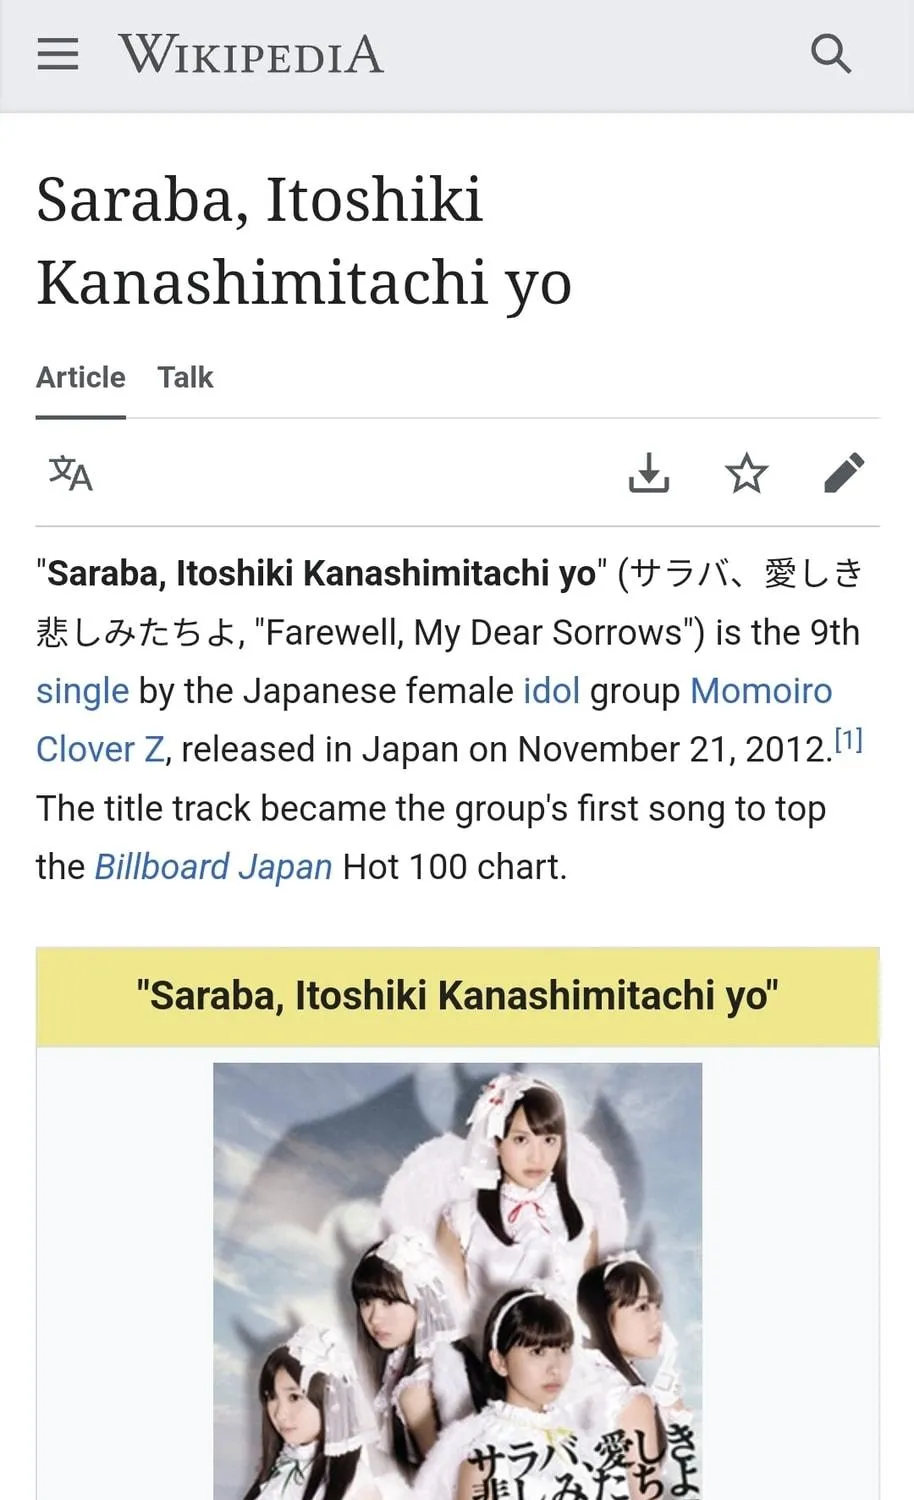Follow the "single" link
The height and width of the screenshot is (1500, 914).
coord(82,691)
